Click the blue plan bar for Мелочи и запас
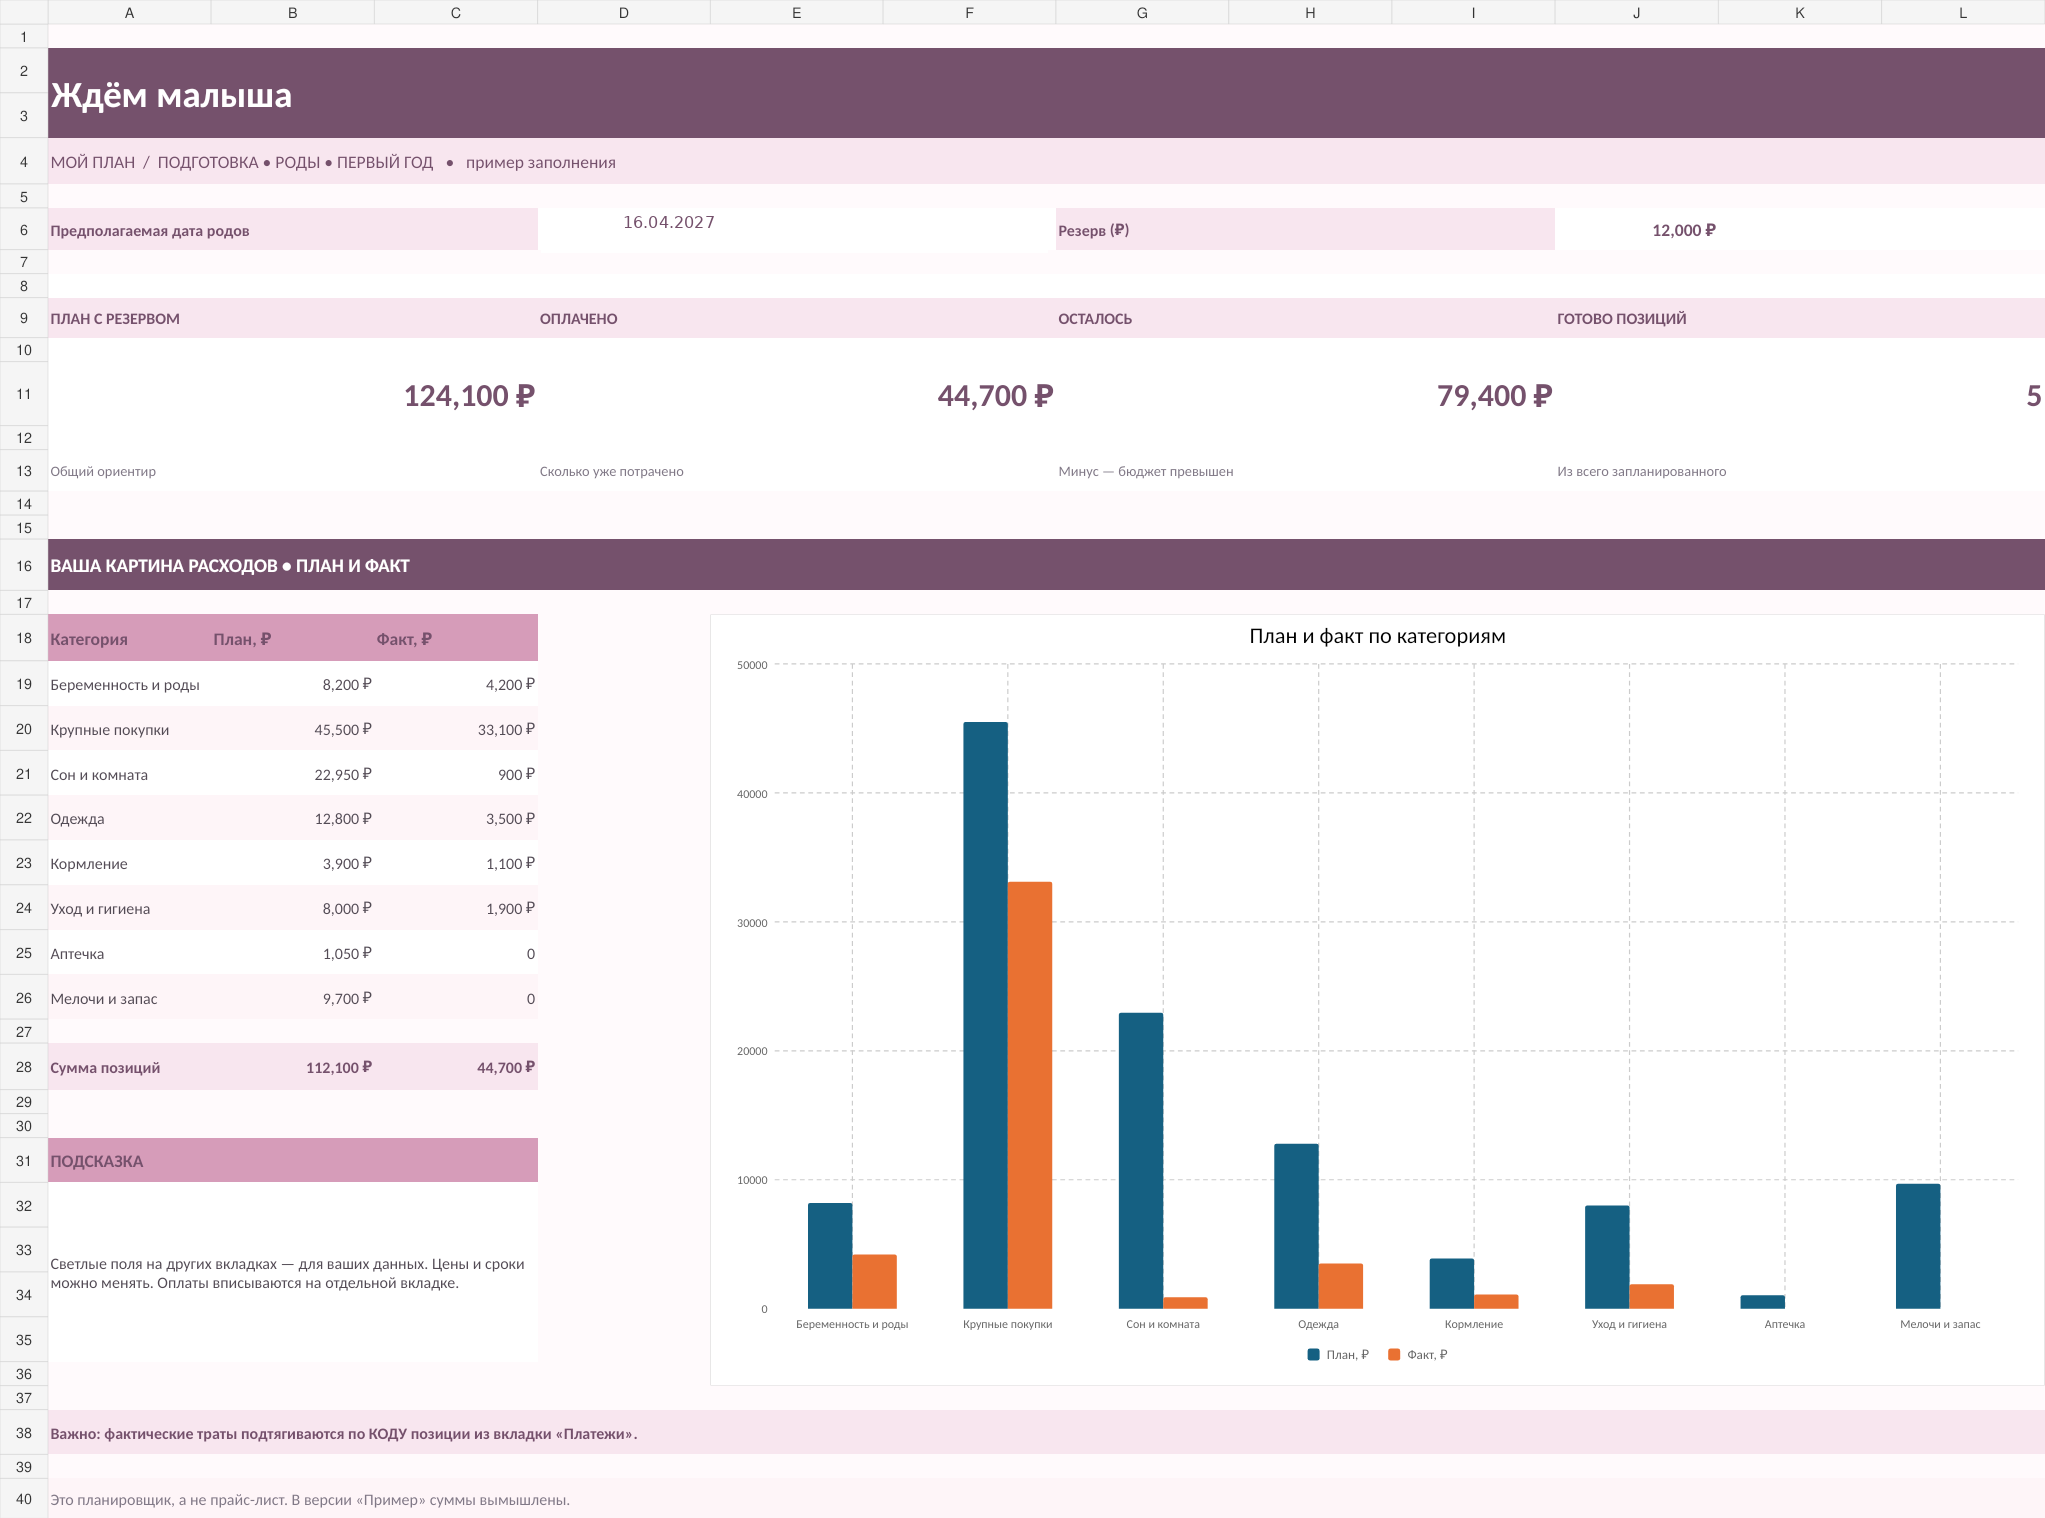The height and width of the screenshot is (1518, 2045). click(x=1918, y=1246)
